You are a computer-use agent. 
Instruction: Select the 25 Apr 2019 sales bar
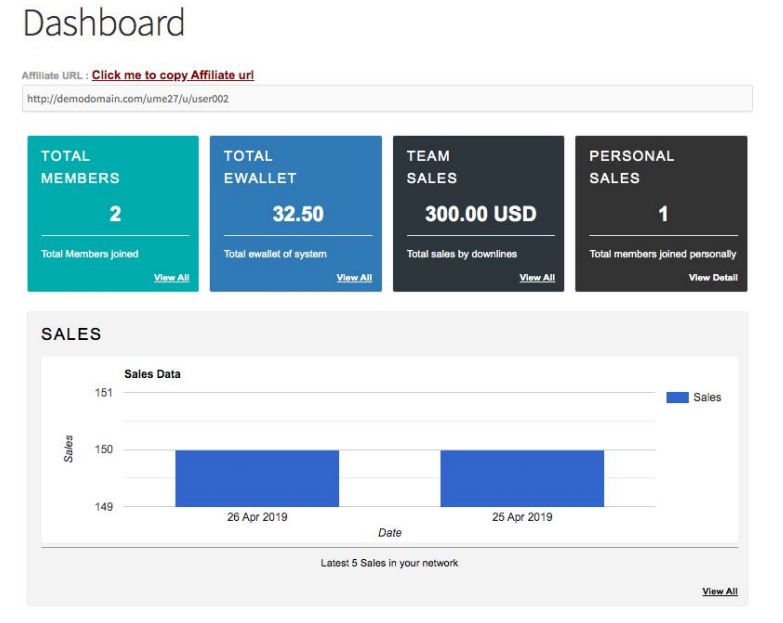522,478
